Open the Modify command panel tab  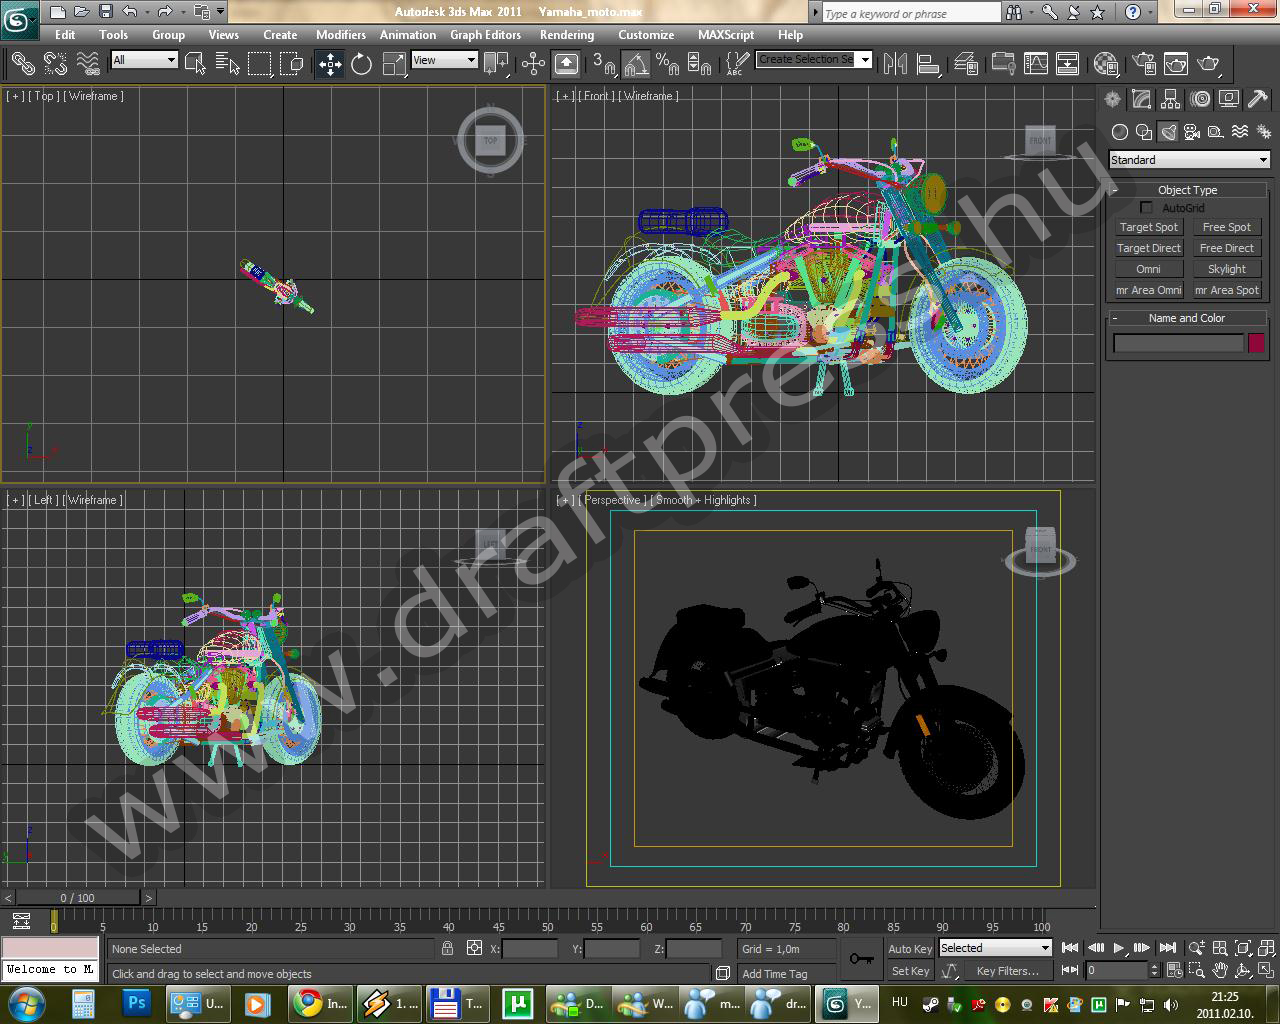point(1141,99)
